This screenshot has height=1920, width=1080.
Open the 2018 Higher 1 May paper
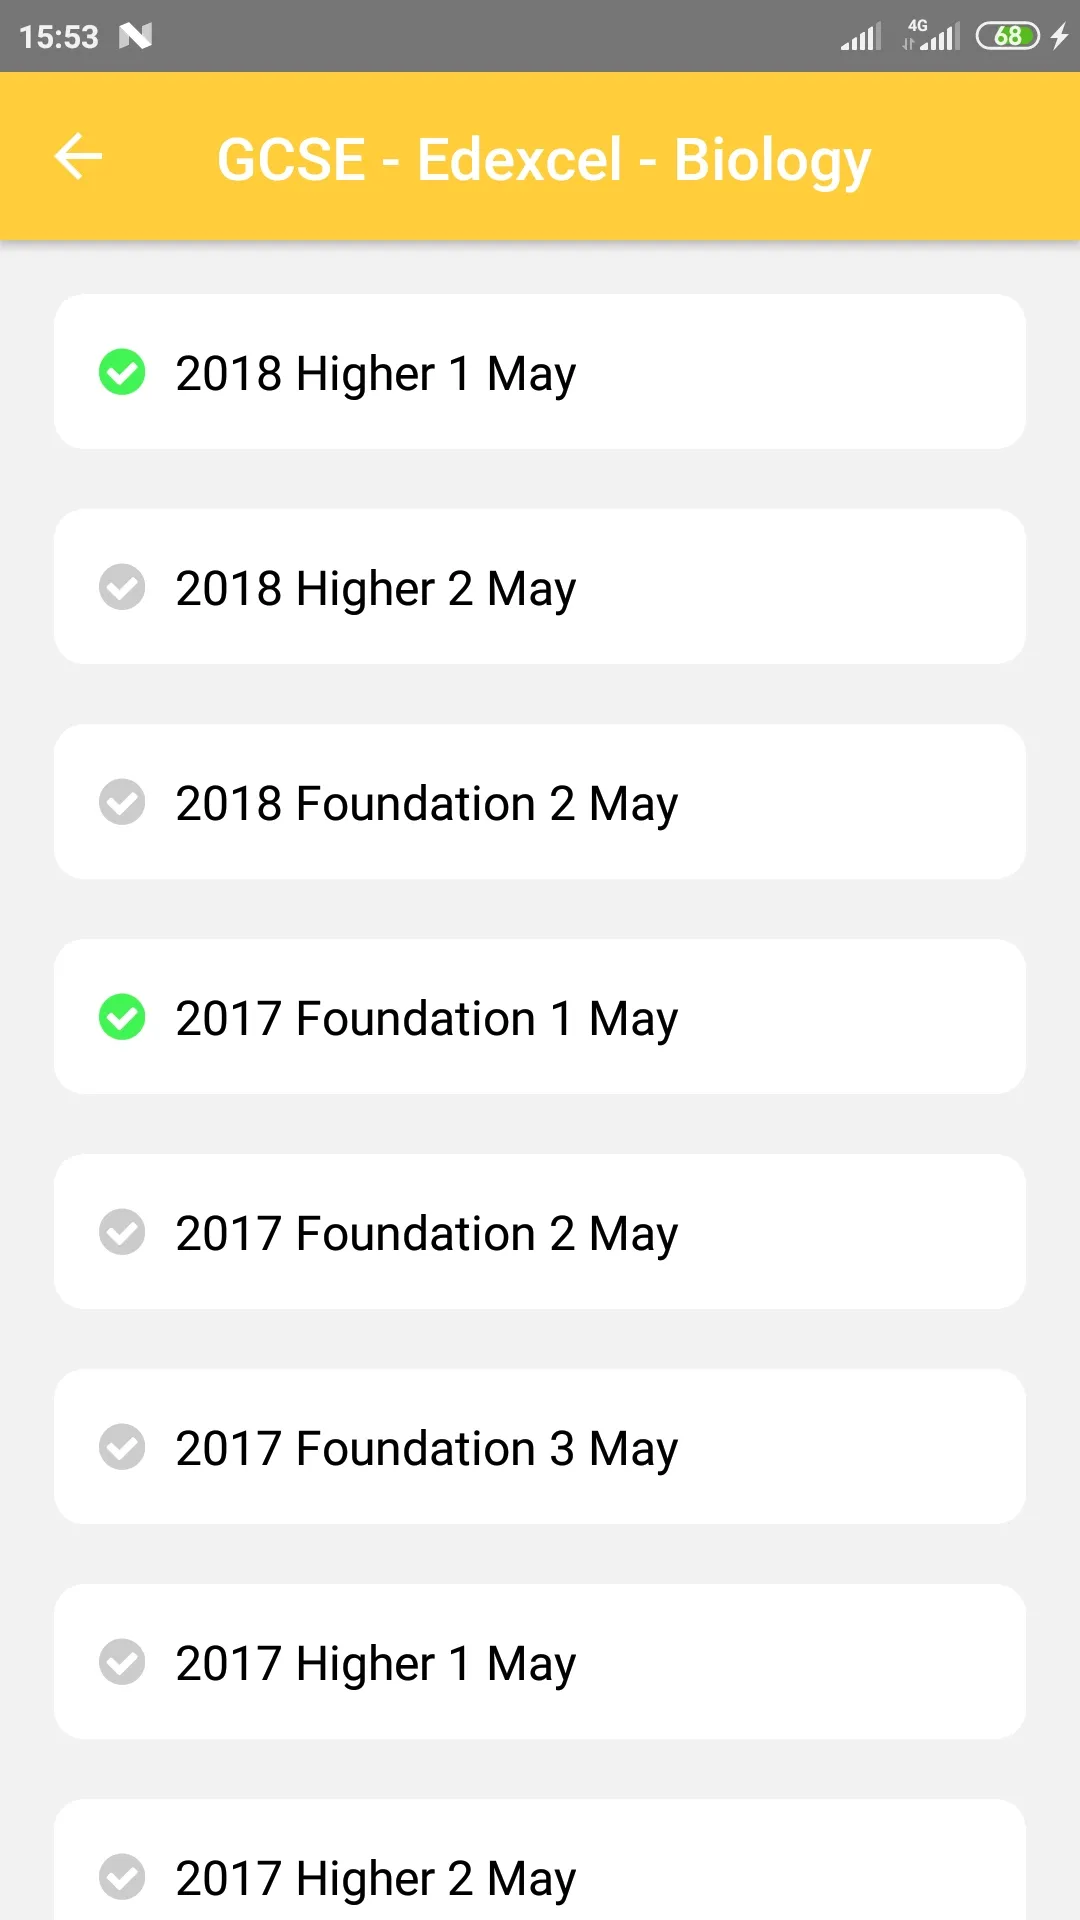point(540,372)
